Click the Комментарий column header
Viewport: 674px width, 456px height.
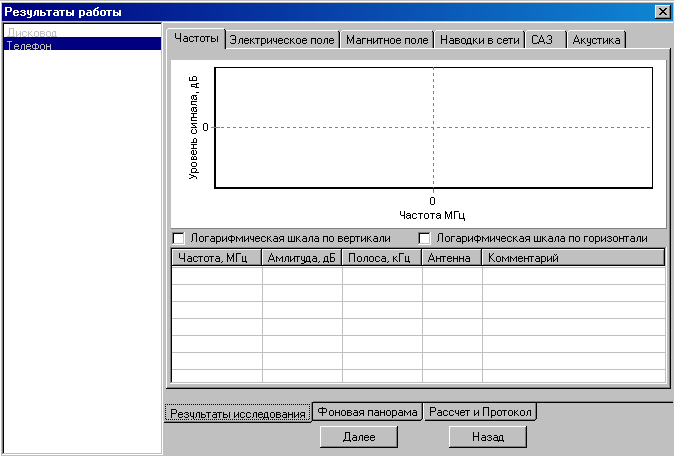click(574, 258)
